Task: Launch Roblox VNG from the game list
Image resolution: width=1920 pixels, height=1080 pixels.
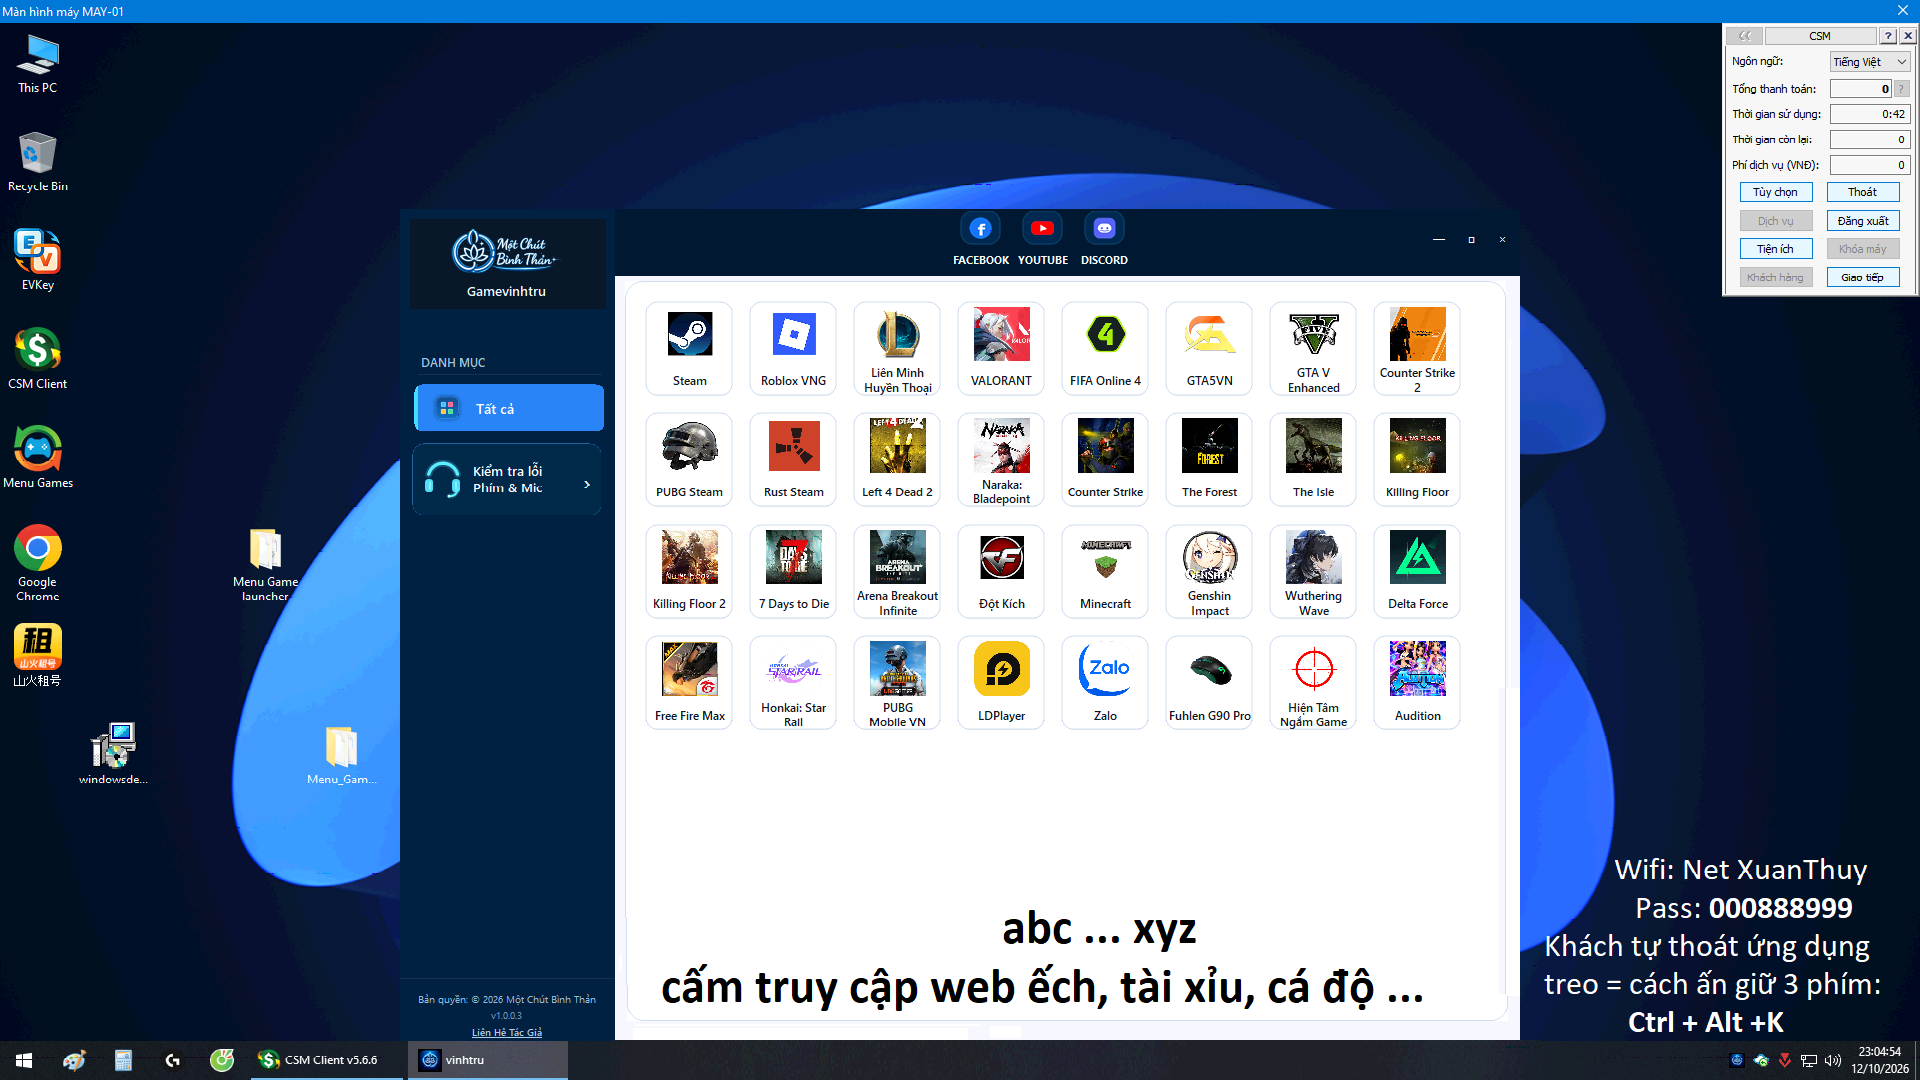Action: click(793, 348)
